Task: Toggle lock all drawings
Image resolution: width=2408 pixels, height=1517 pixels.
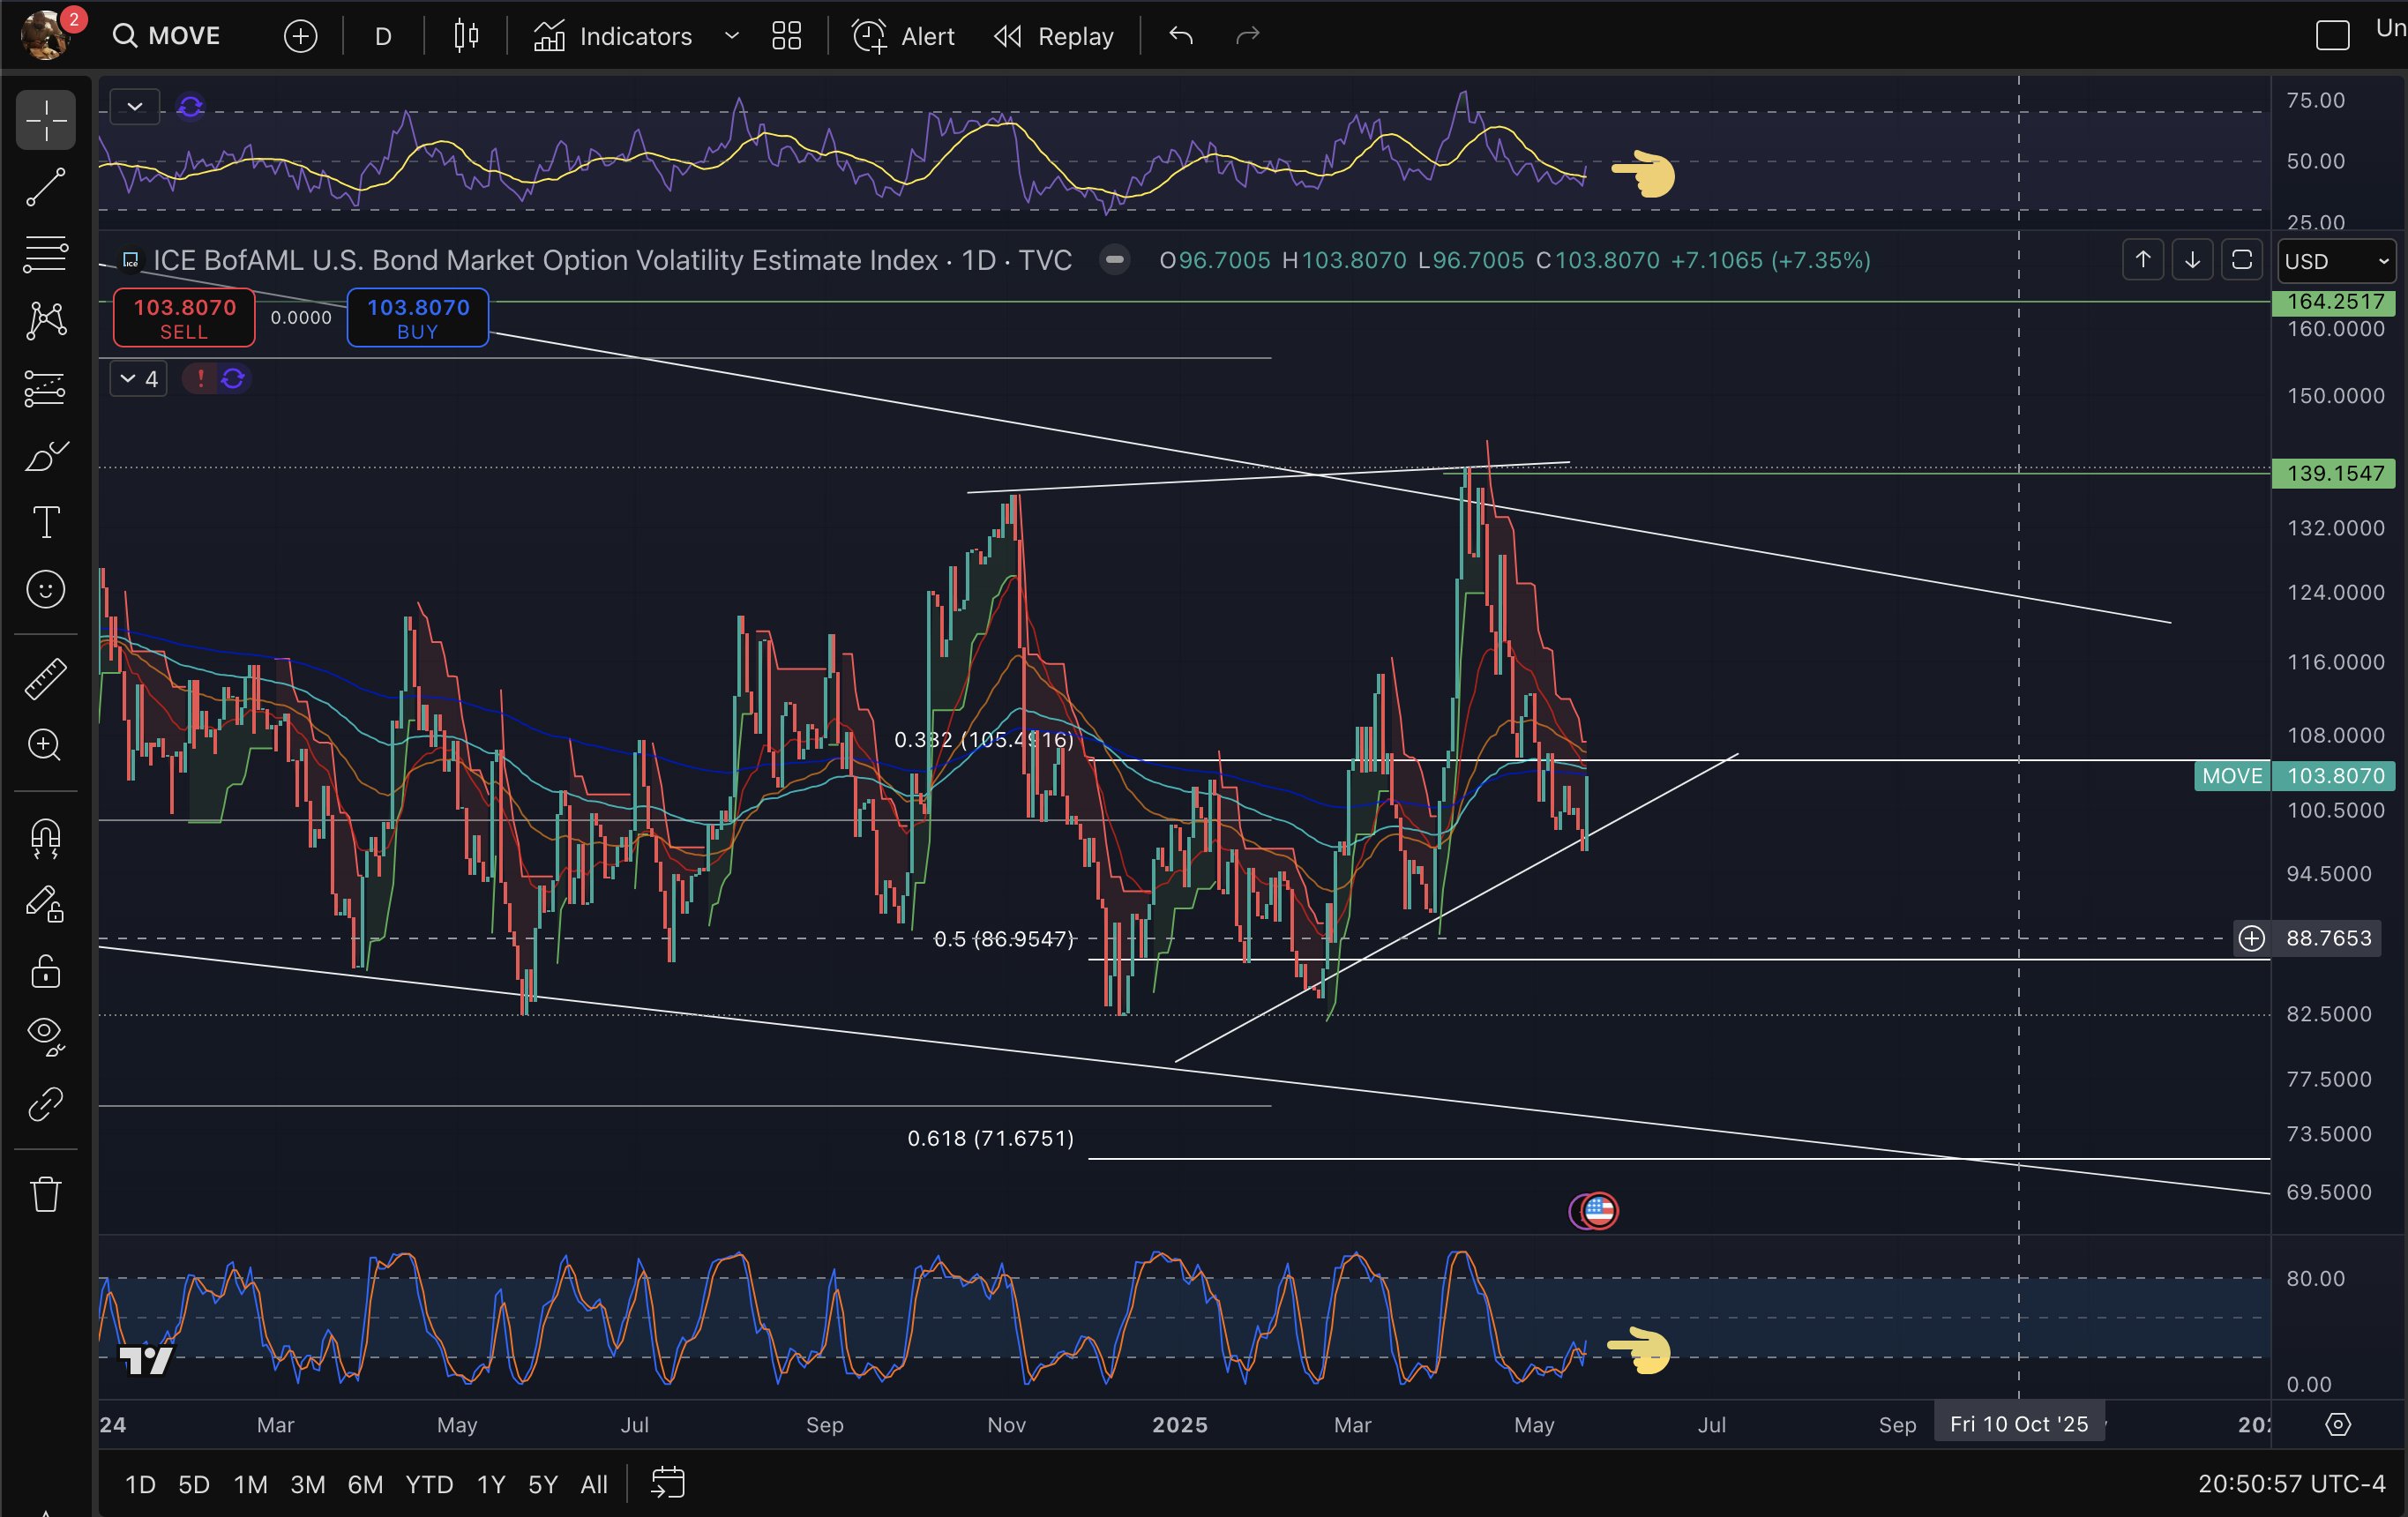Action: (46, 971)
